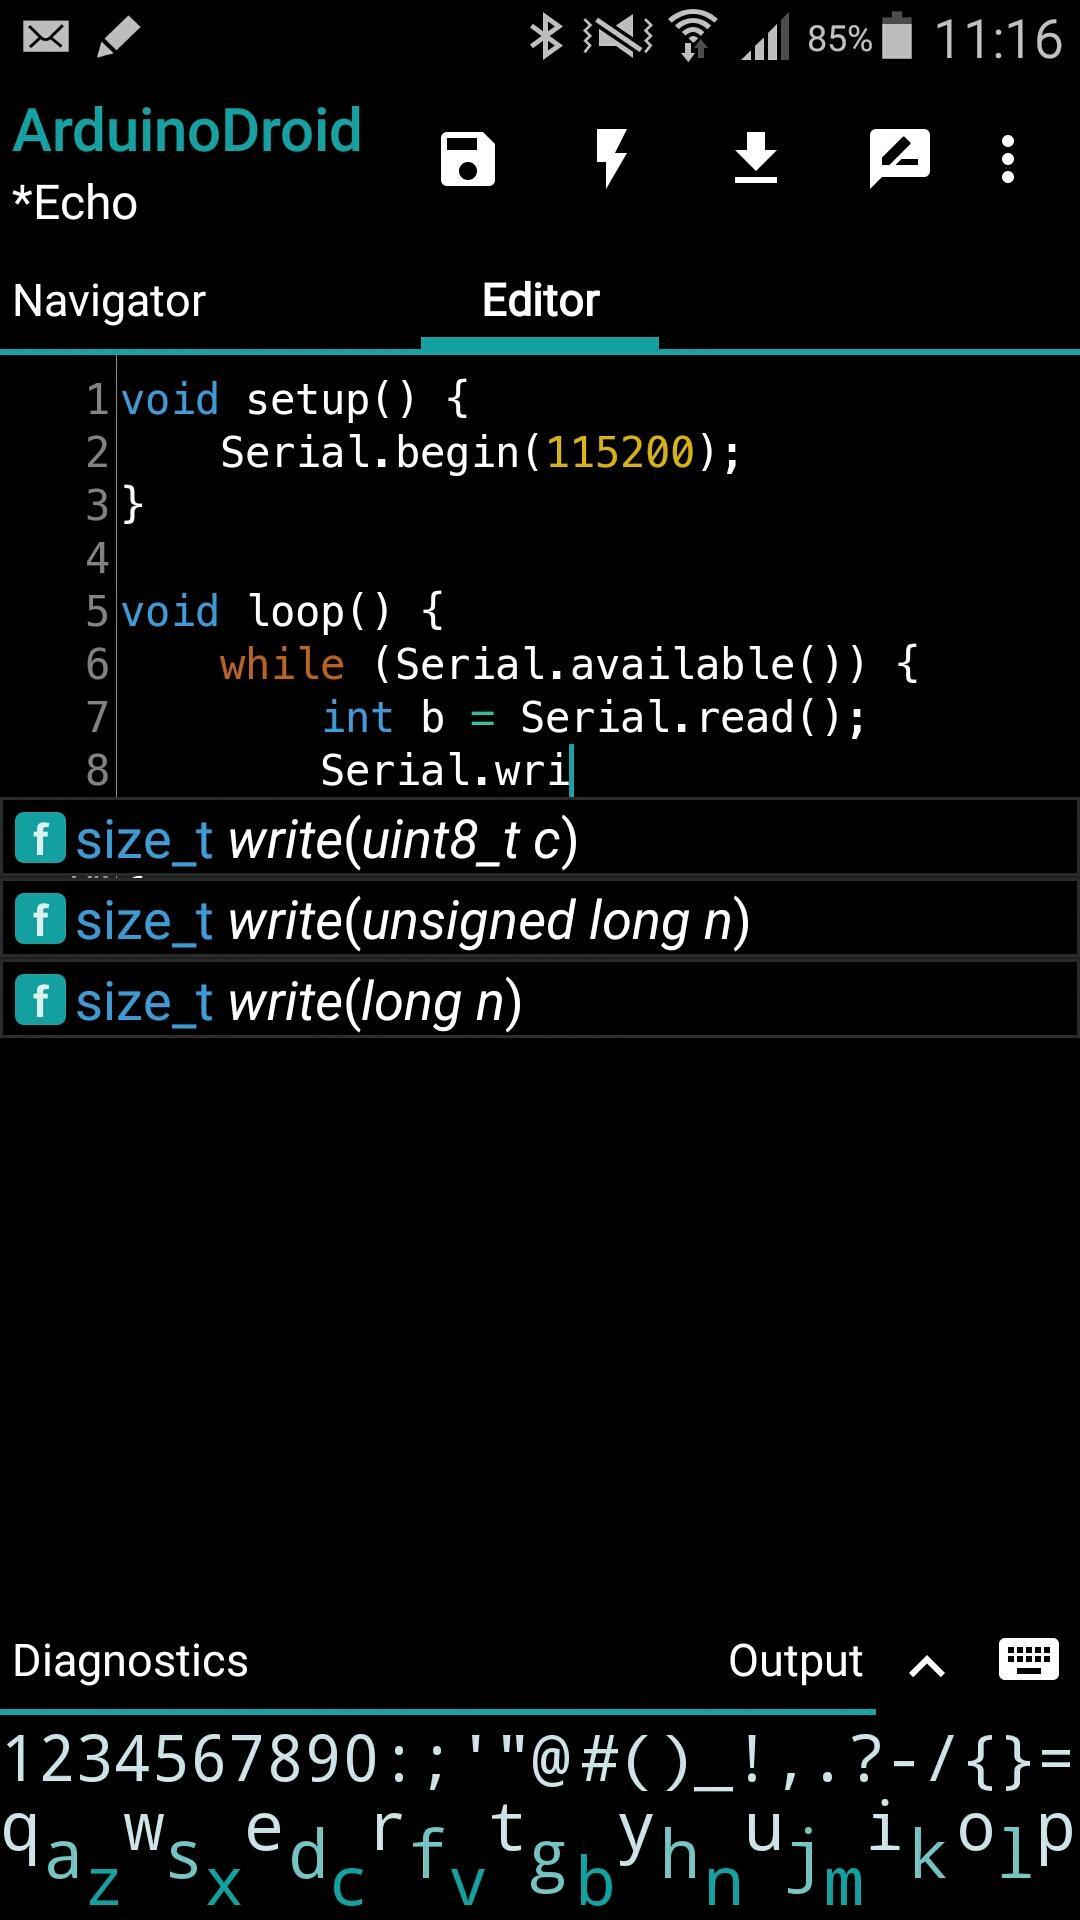The width and height of the screenshot is (1080, 1920).
Task: Select the write(uint8_t c) autocomplete suggestion
Action: (x=330, y=838)
